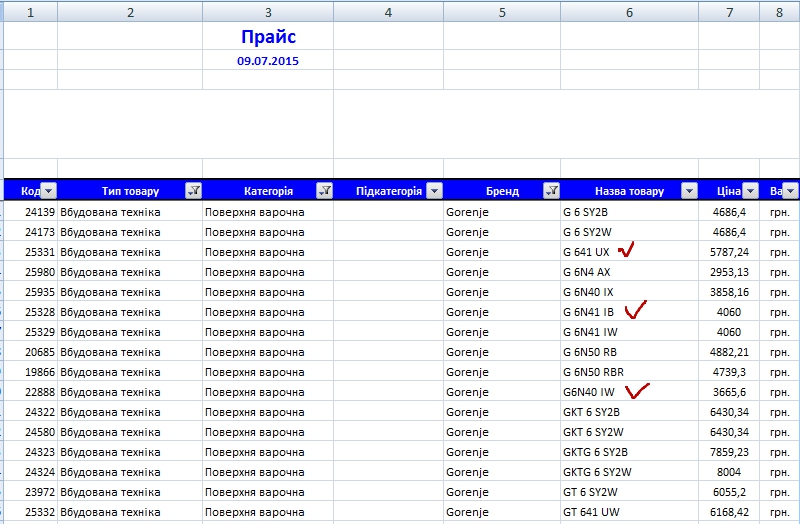
Task: Select price cell 4739,3
Action: 729,371
